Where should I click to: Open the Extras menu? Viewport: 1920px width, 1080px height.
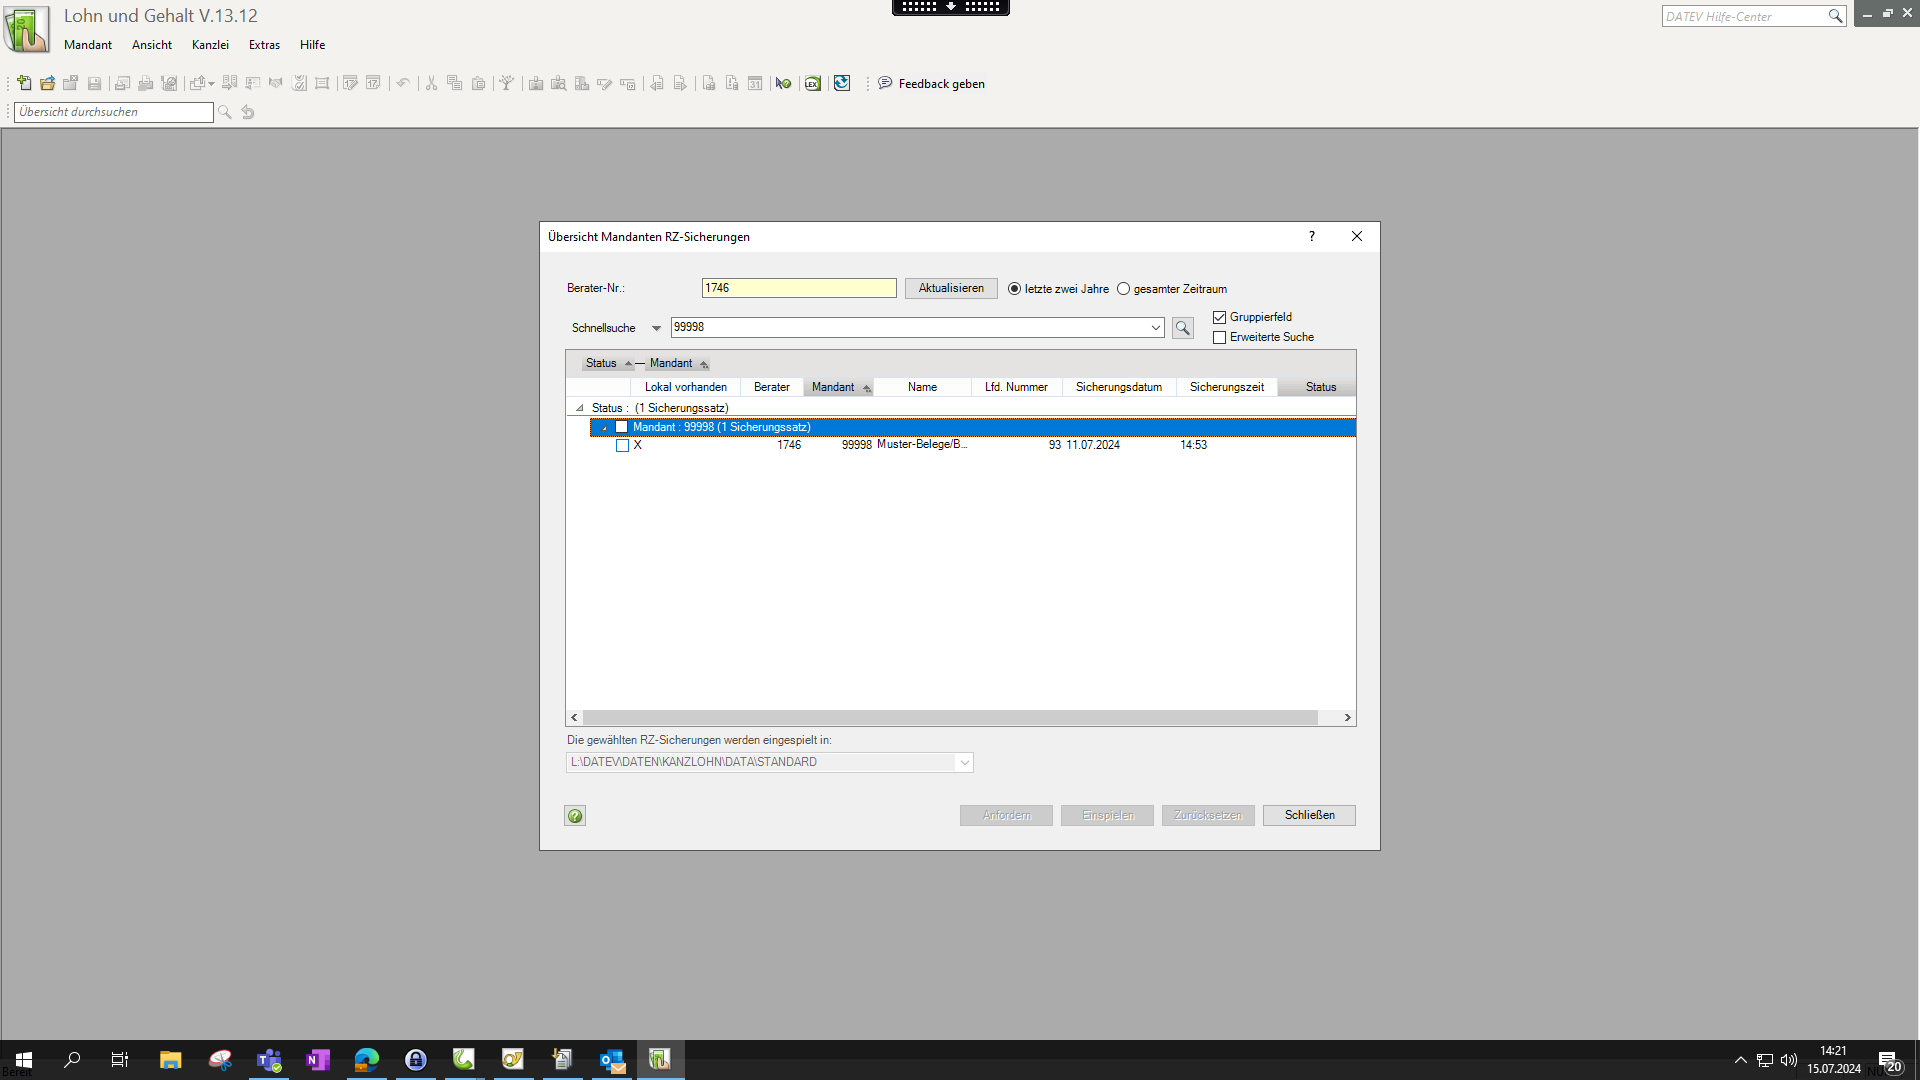(x=264, y=45)
